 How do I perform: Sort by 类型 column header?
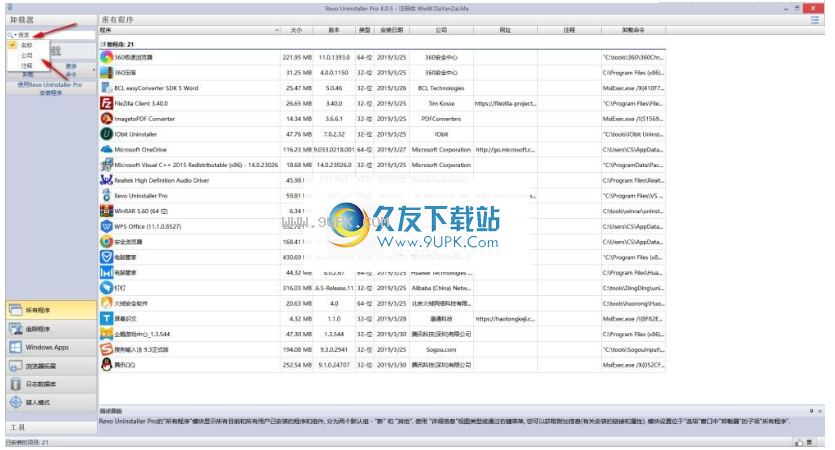365,30
